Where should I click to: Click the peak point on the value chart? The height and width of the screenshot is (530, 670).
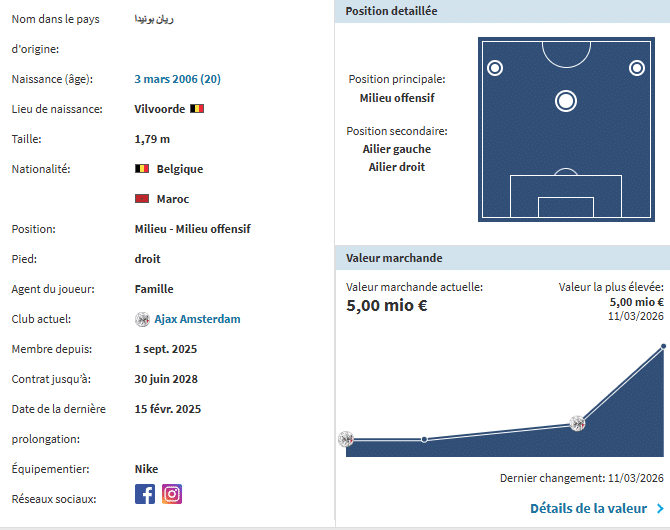click(x=663, y=347)
